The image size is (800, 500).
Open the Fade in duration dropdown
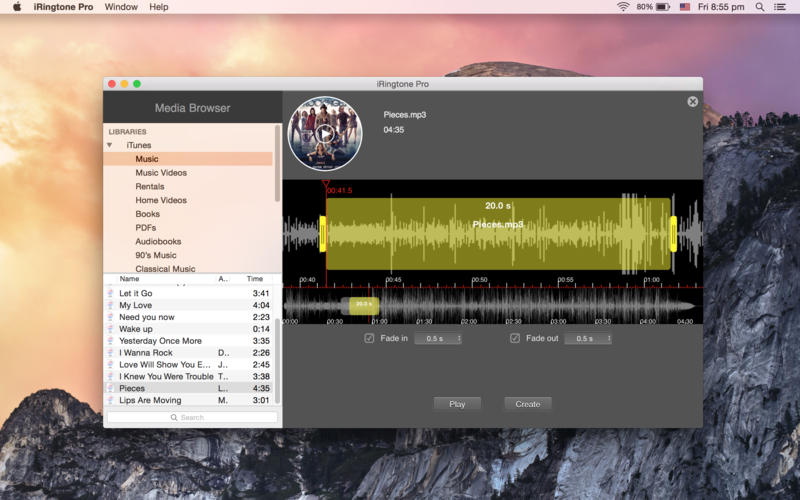tap(438, 338)
